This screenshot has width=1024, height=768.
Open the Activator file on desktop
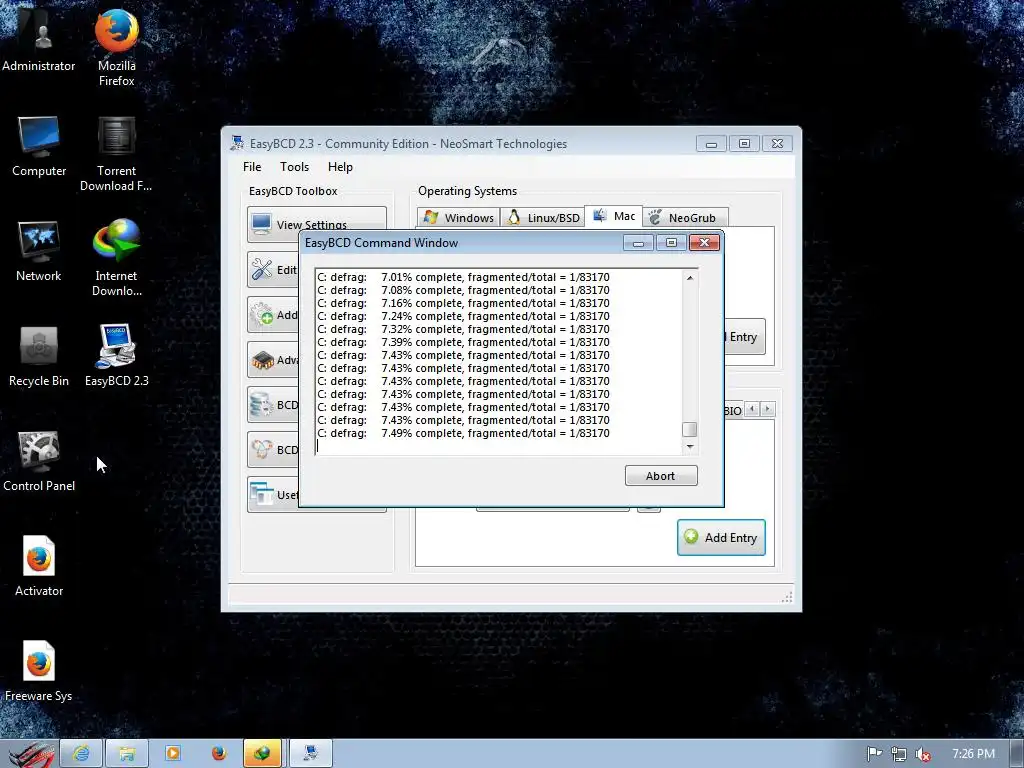(39, 566)
